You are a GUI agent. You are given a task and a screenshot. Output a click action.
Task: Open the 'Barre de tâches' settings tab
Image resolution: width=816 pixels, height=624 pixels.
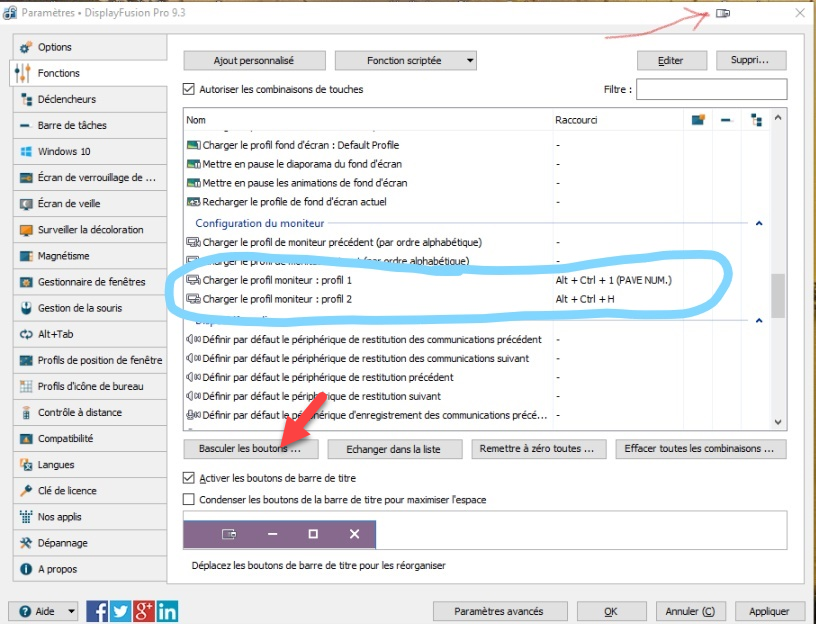coord(72,125)
